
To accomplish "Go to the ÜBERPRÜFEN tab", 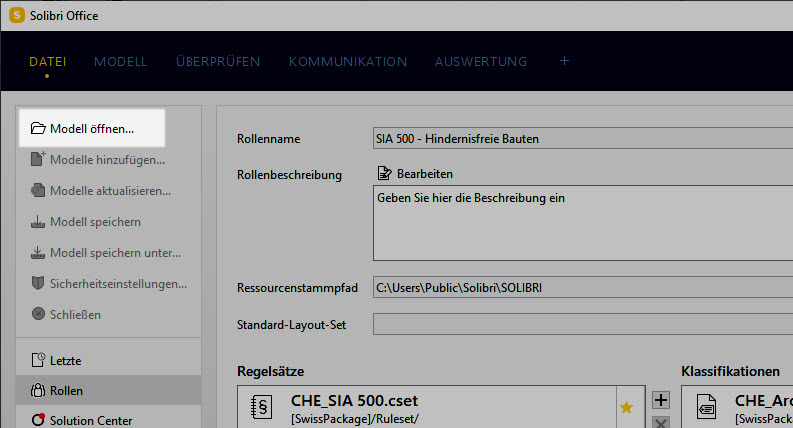I will click(x=218, y=62).
